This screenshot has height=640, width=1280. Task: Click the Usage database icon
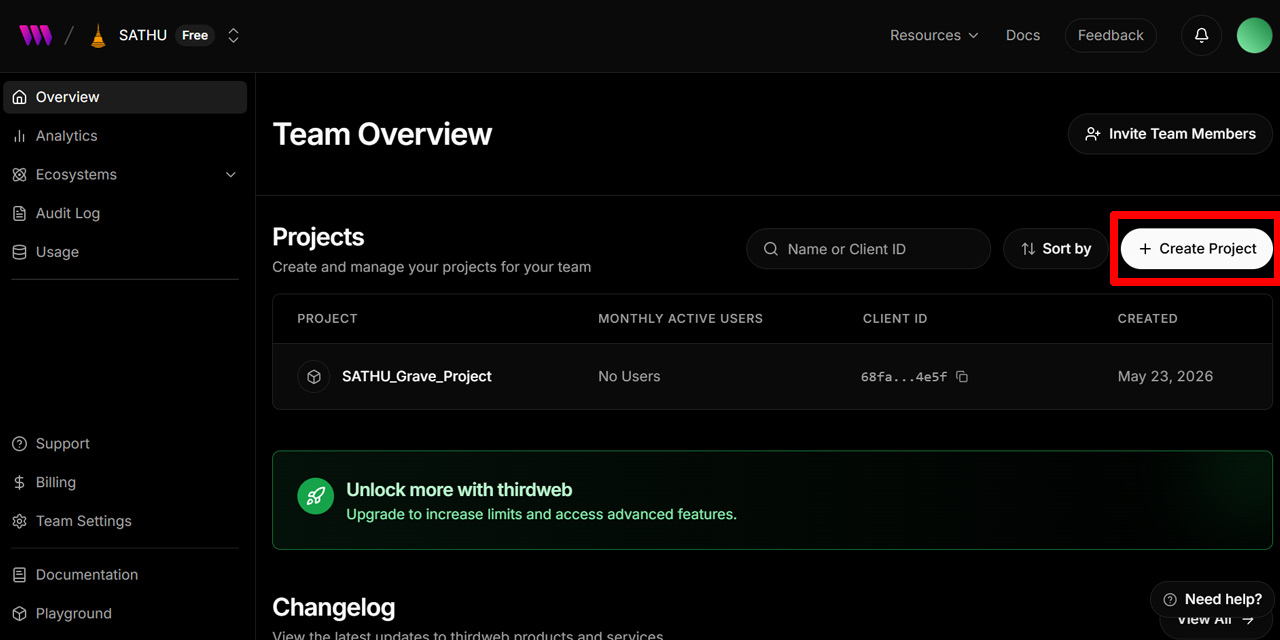pos(19,252)
